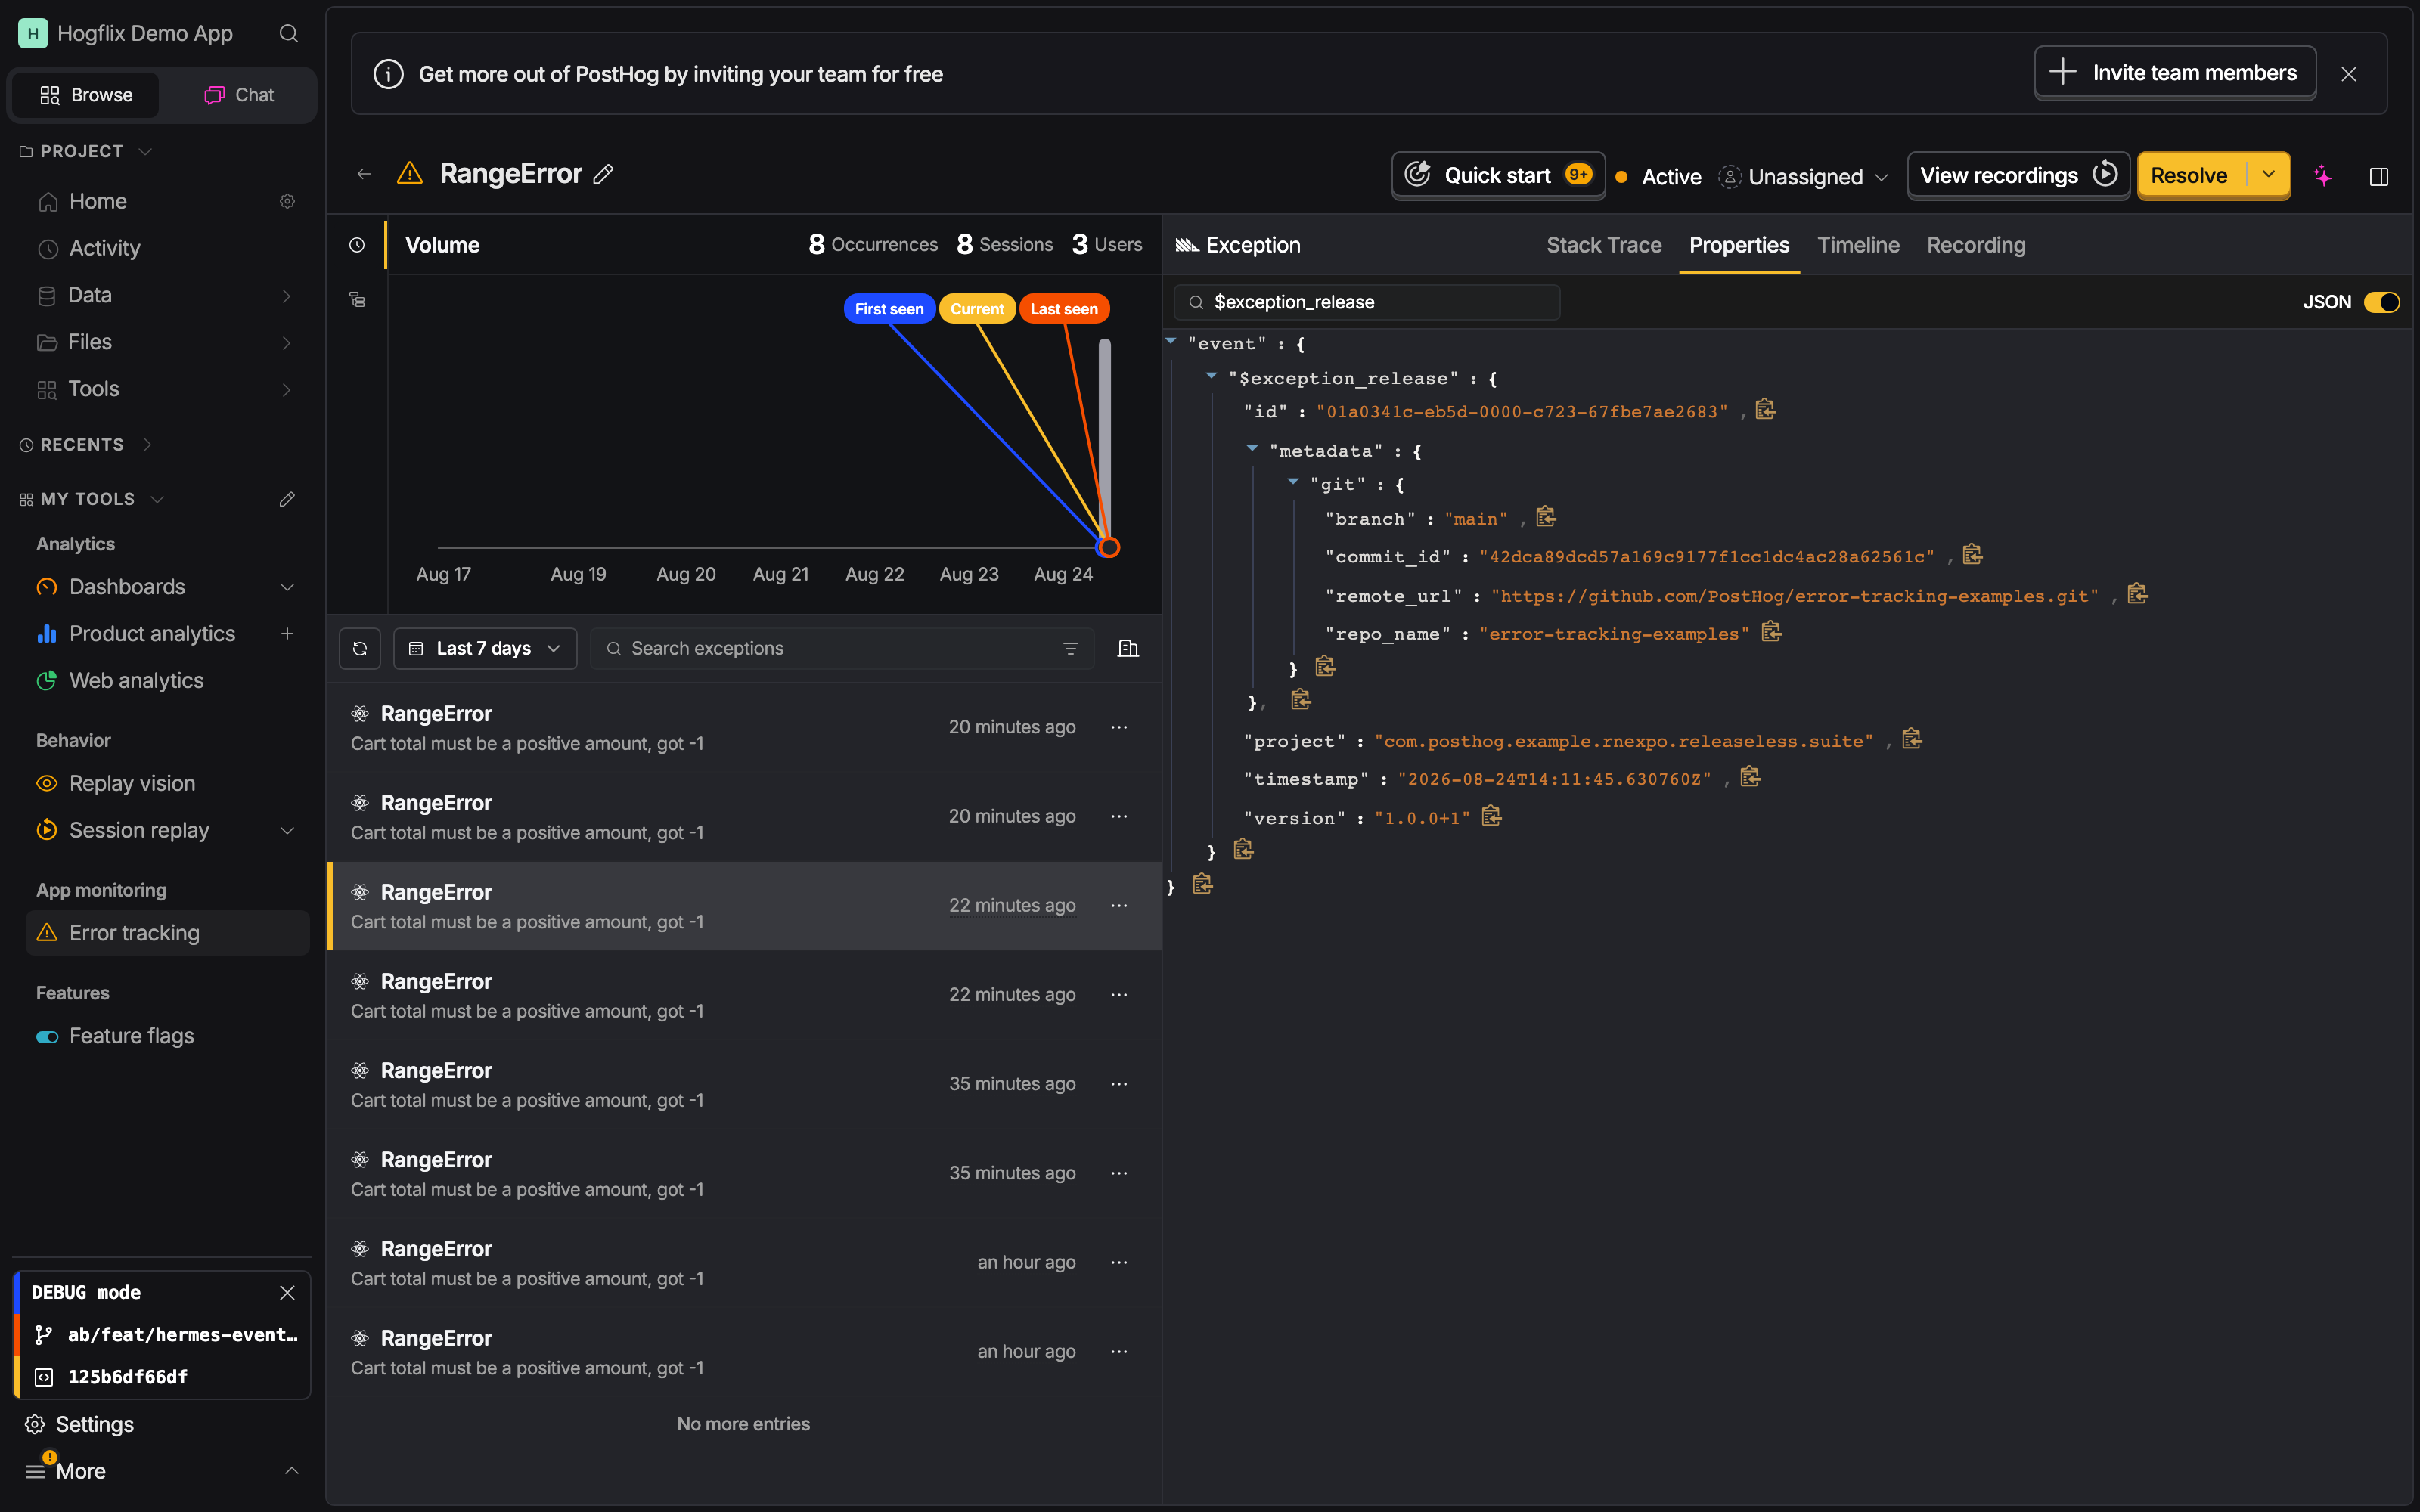Switch to the Stack Trace tab
Viewport: 2420px width, 1512px height.
(1603, 245)
